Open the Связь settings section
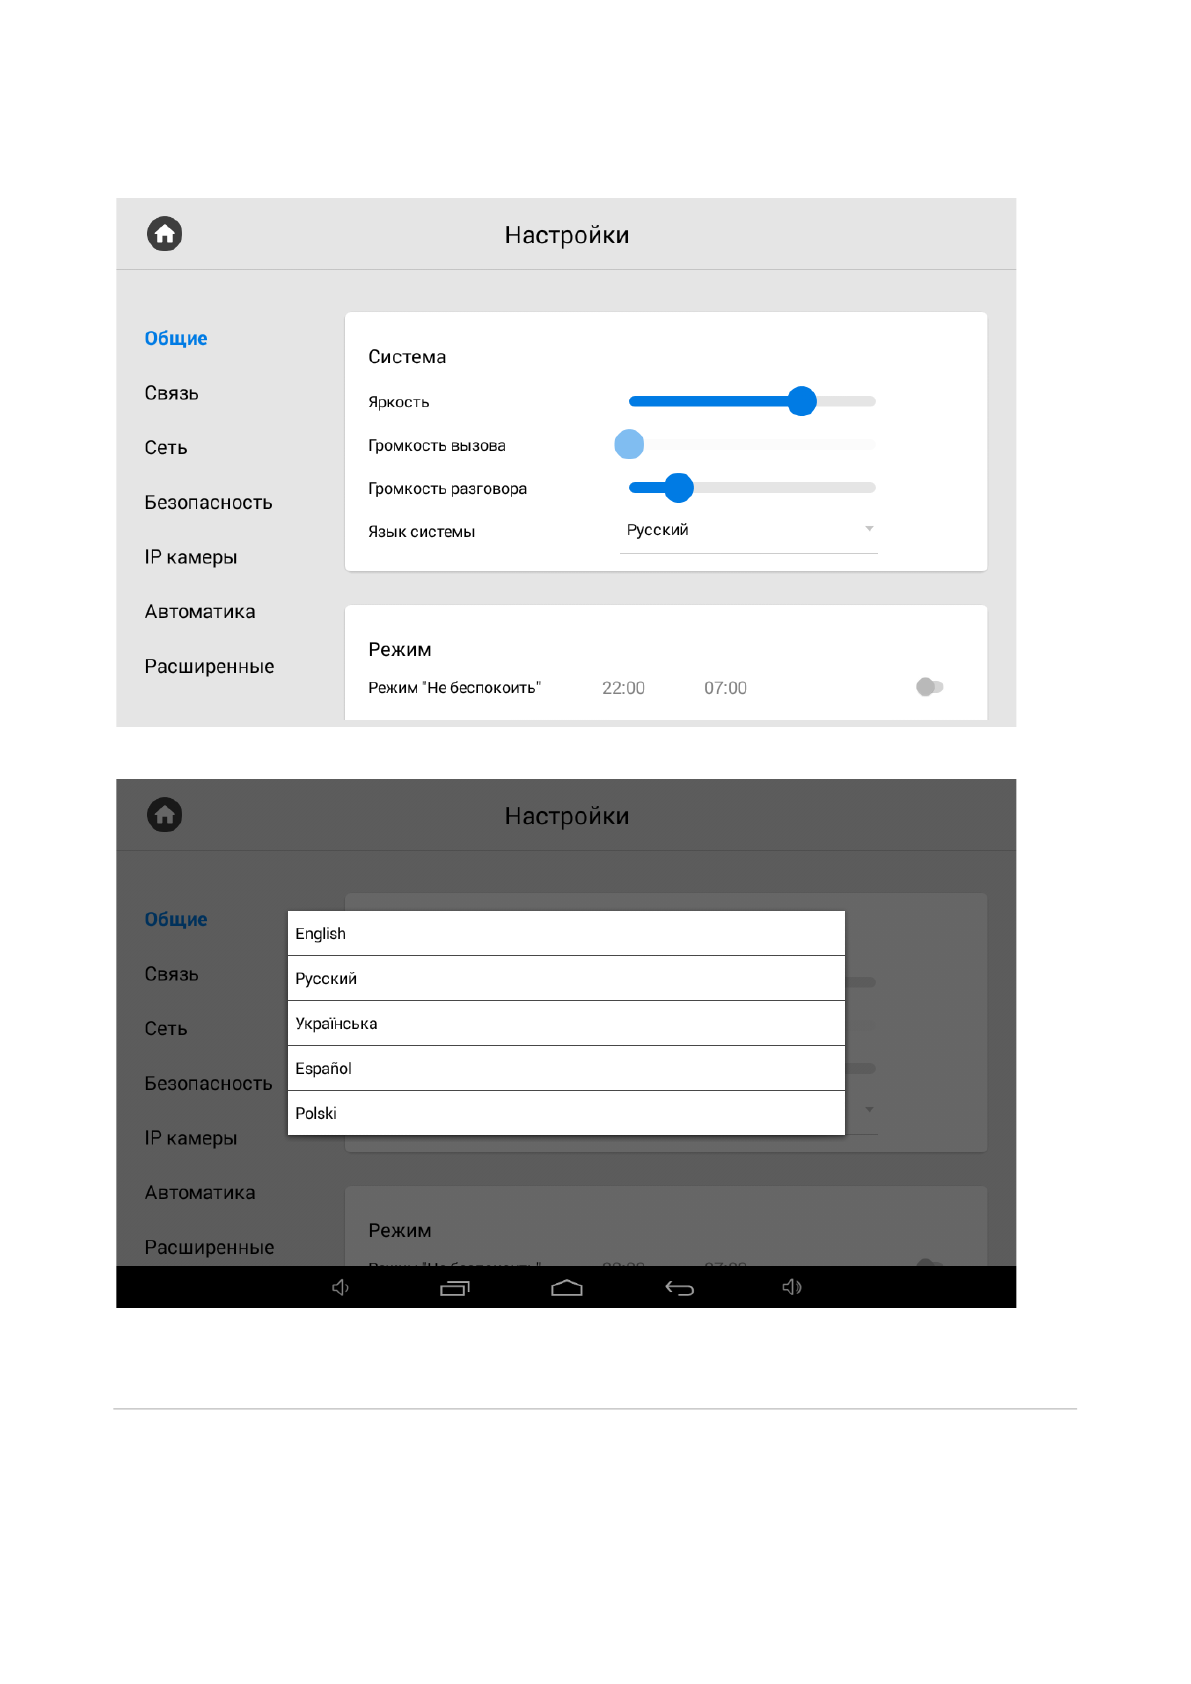 [172, 393]
